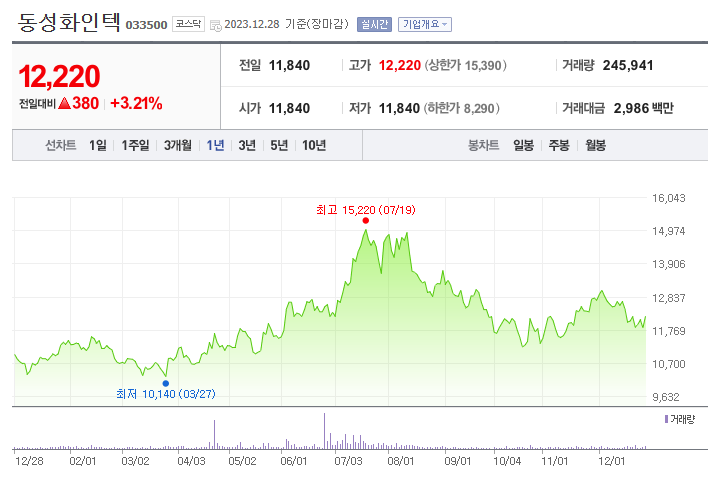Click the tallest volume bar in late June
708x490 pixels.
(324, 430)
